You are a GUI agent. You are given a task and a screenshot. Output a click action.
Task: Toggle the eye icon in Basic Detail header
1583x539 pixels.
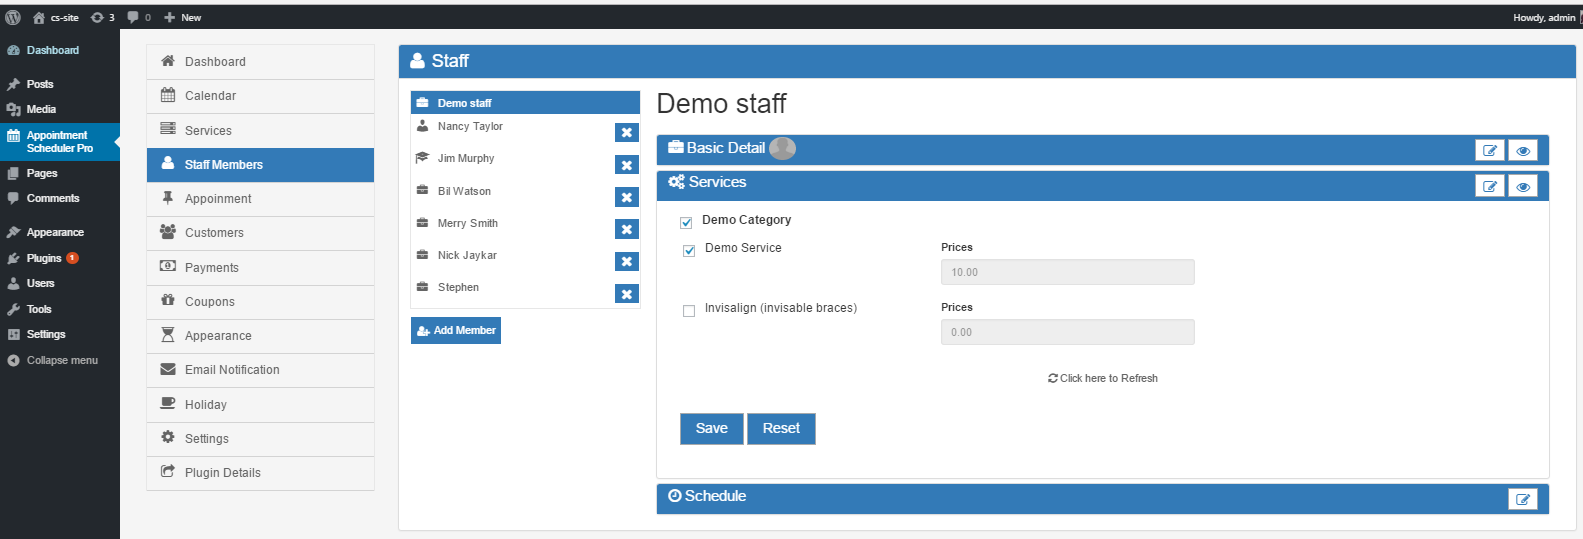[x=1522, y=151]
